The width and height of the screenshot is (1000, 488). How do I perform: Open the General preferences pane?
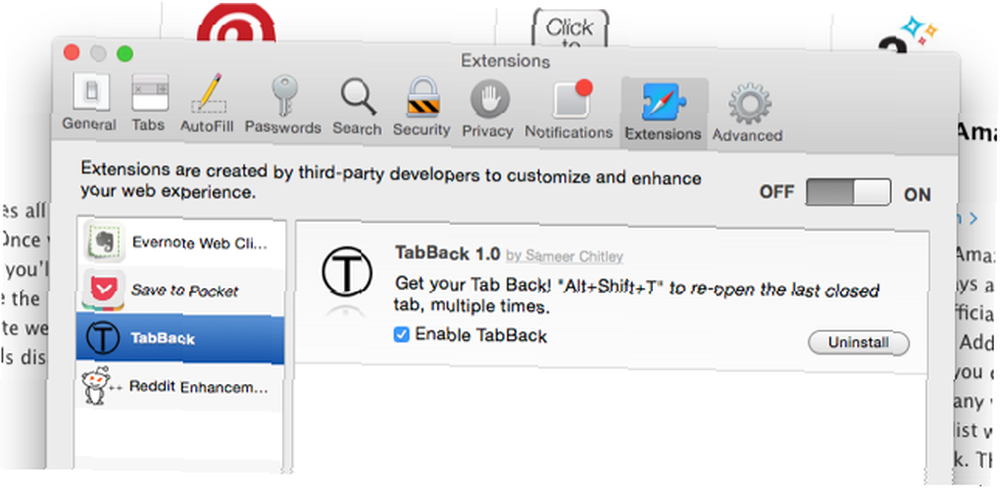click(89, 103)
